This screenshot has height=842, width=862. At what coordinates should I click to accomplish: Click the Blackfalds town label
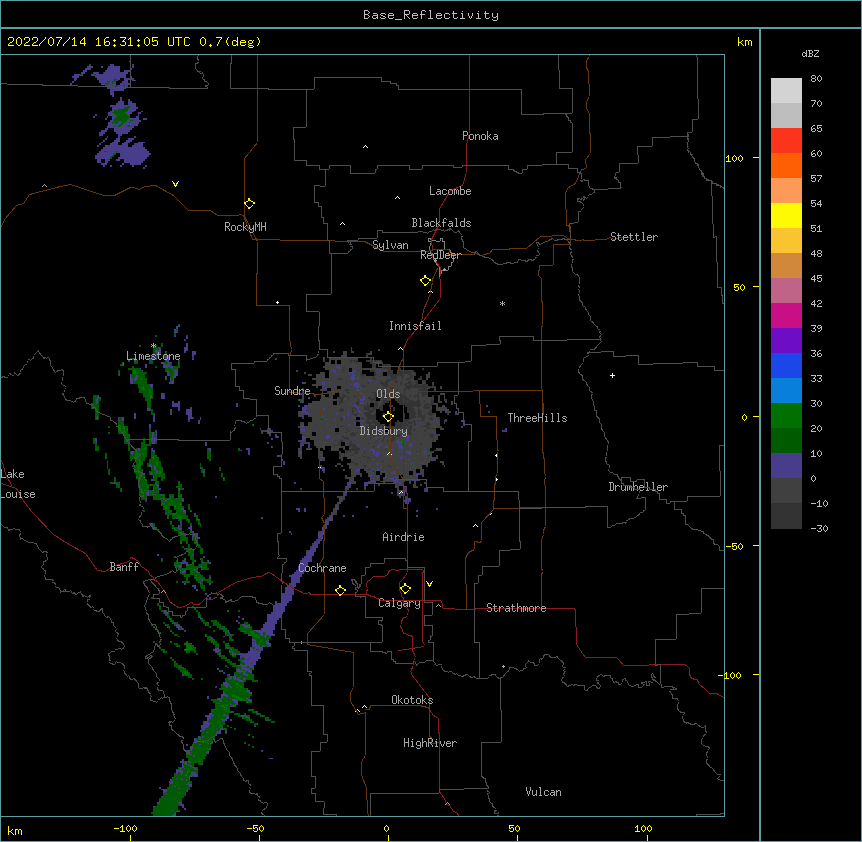click(441, 223)
